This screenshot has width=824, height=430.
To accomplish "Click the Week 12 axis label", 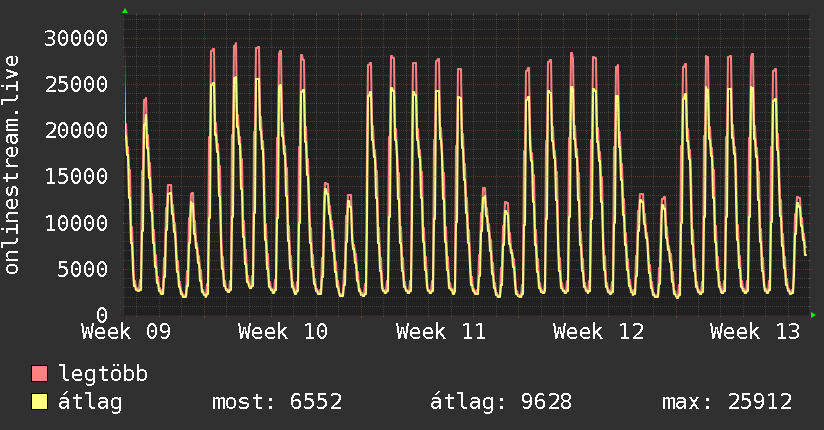I will [x=598, y=332].
